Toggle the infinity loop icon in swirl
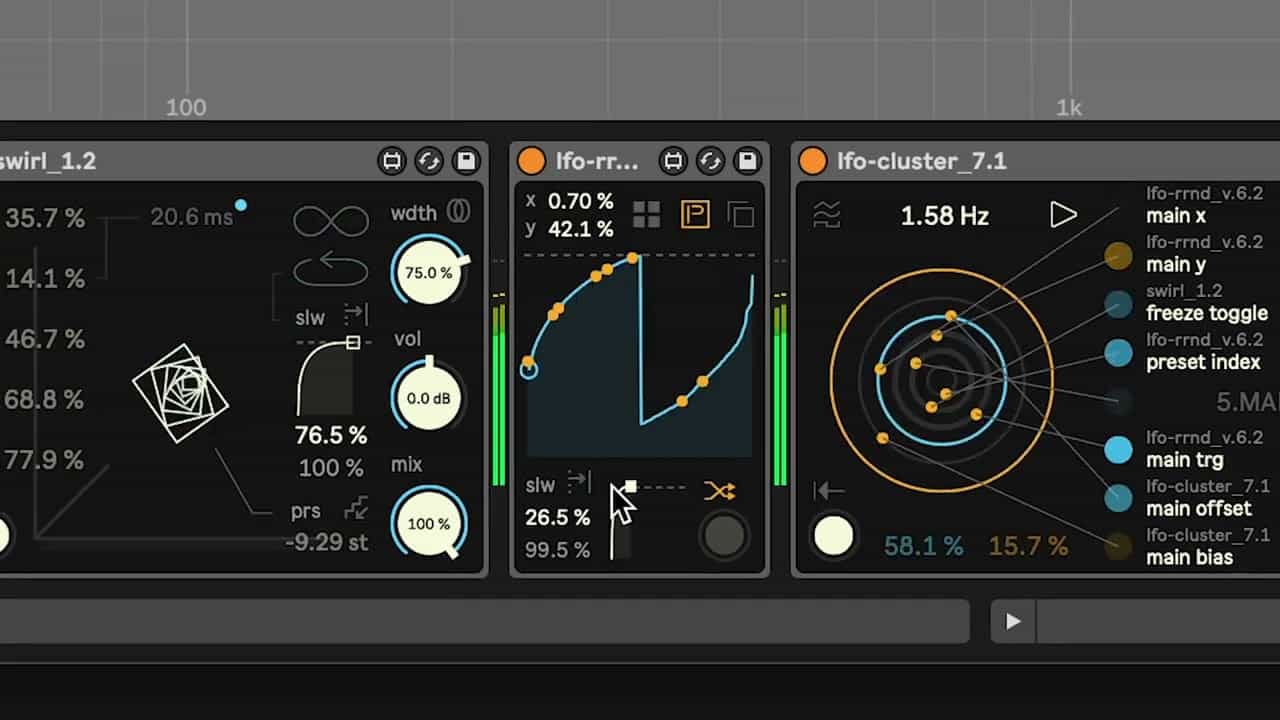This screenshot has width=1280, height=720. [331, 220]
